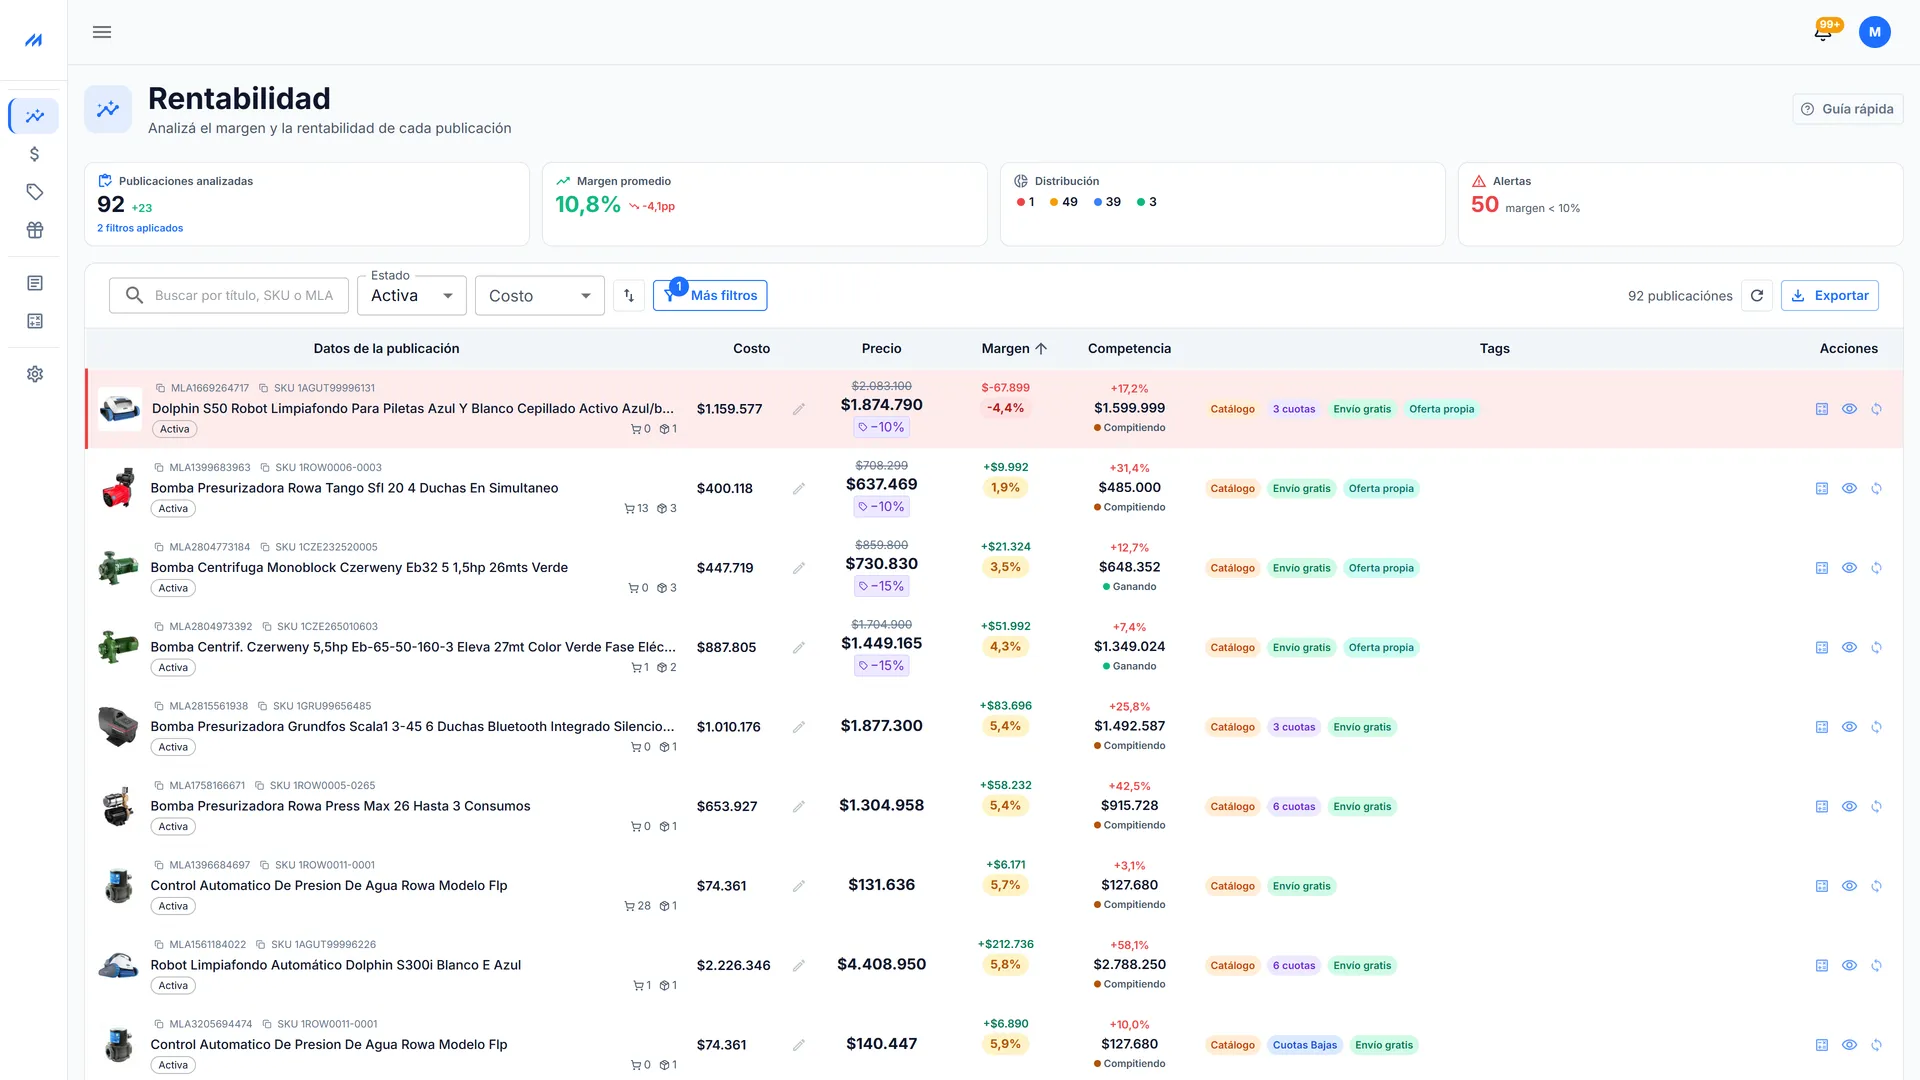
Task: Click the refresh icon beside 92 publicaciónes
Action: click(1757, 296)
